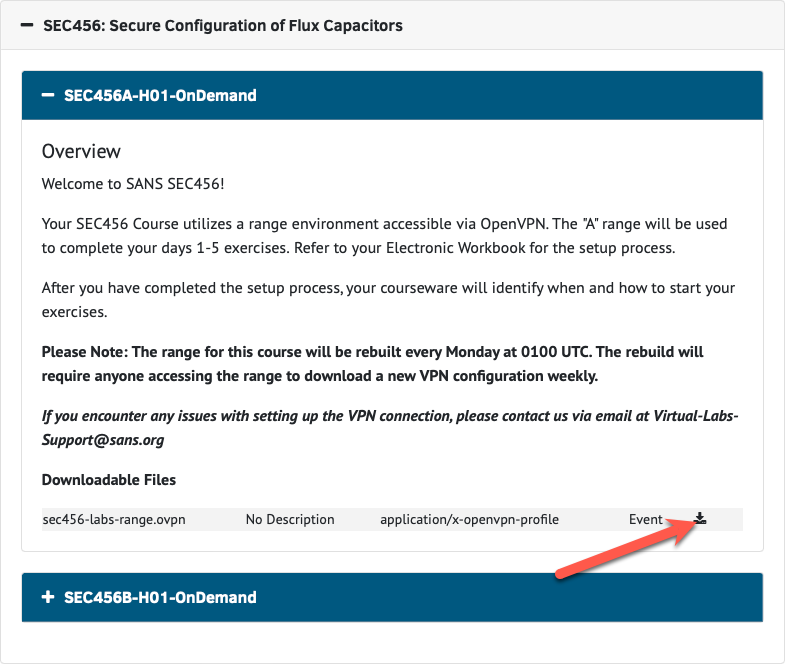785x664 pixels.
Task: Click the sec456-labs-range.ovpn filename
Action: pos(114,519)
